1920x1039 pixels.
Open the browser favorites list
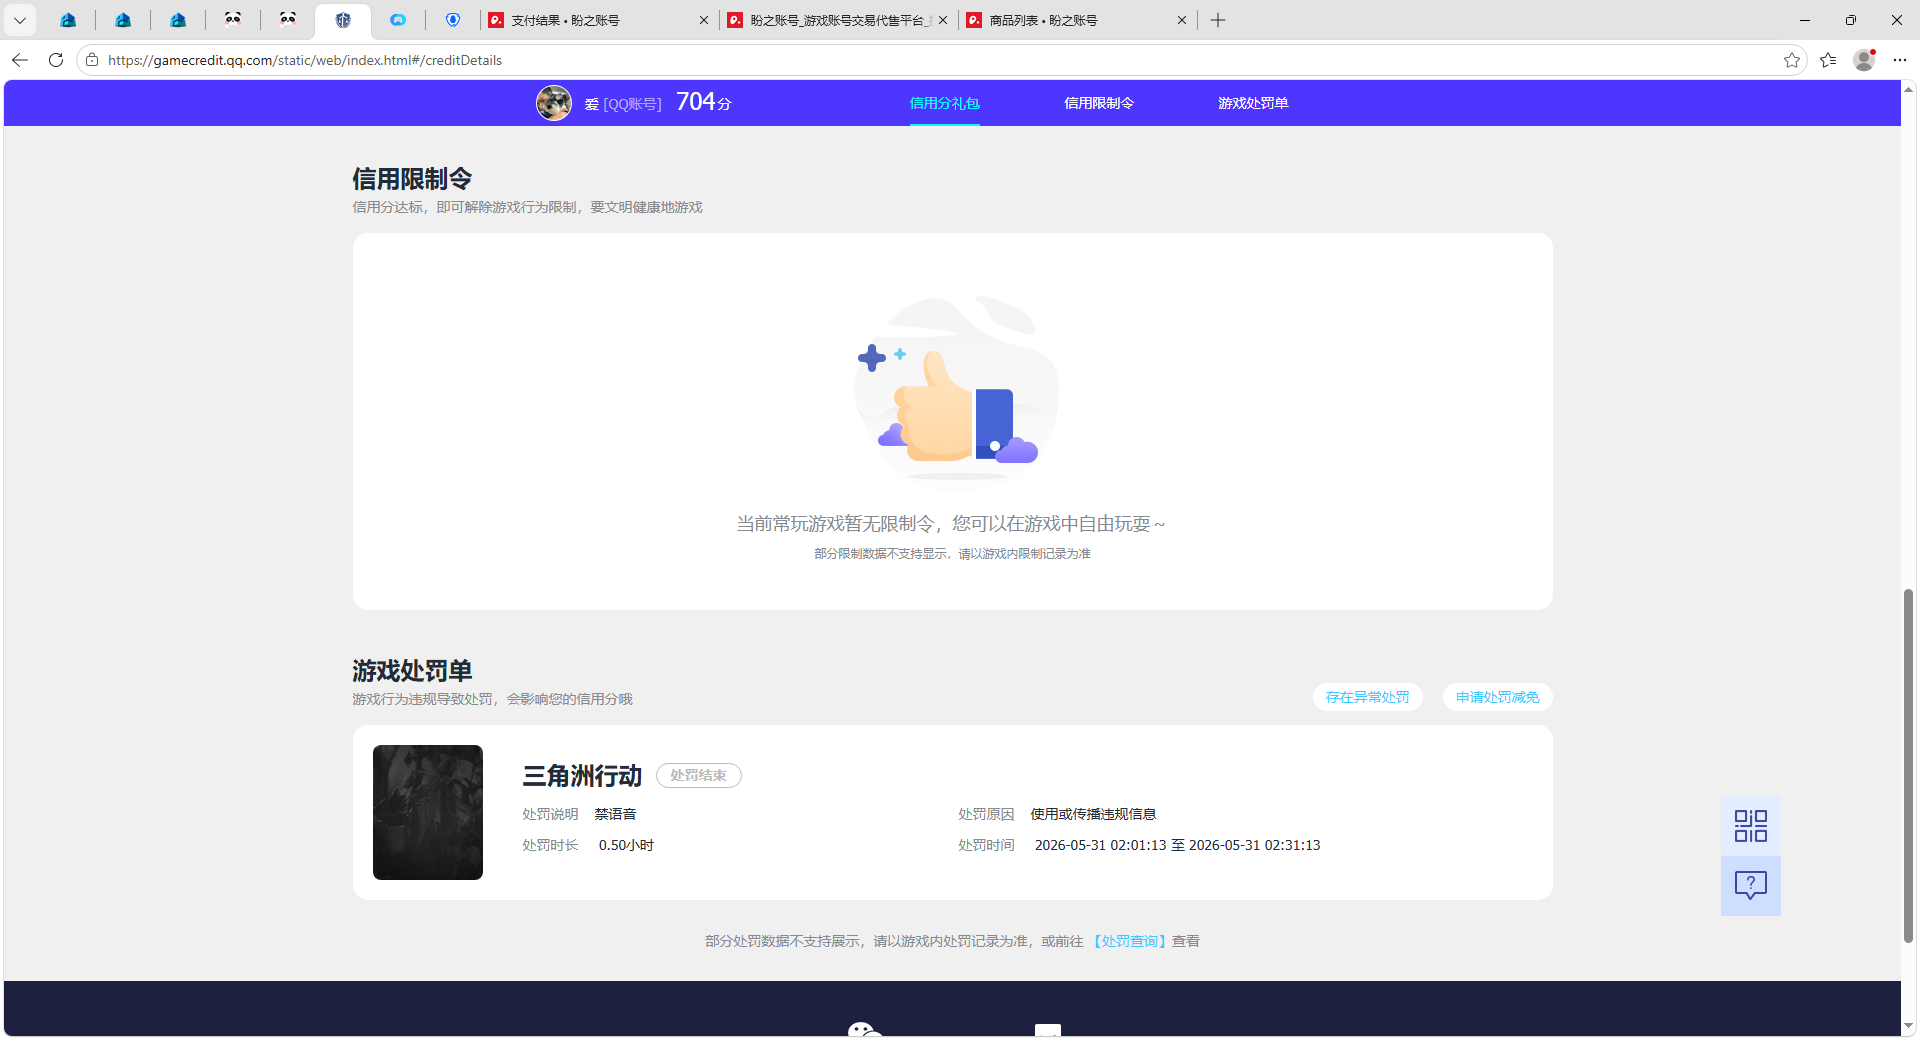(x=1828, y=60)
